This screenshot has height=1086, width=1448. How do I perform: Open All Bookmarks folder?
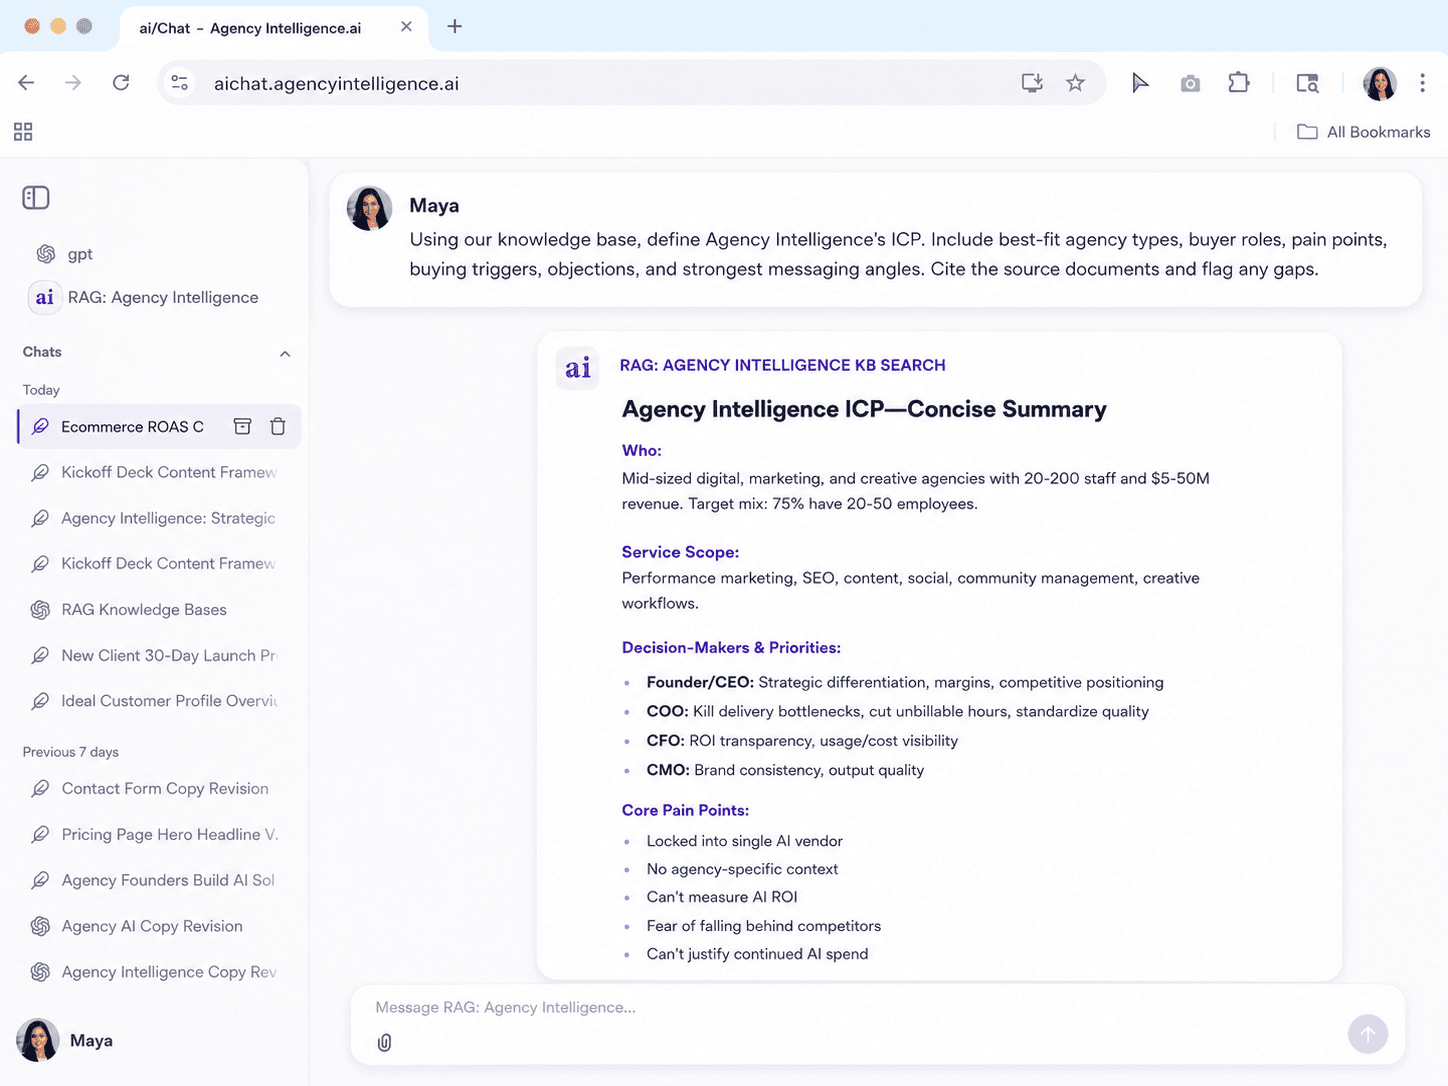[x=1364, y=132]
